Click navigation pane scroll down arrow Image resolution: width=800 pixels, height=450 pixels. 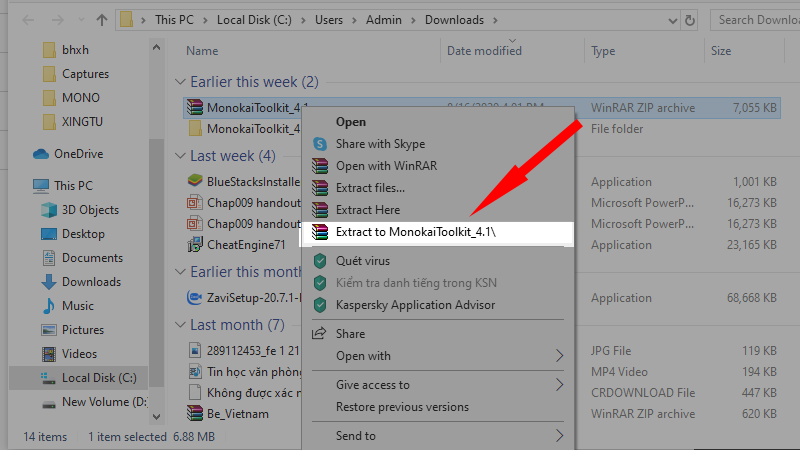[x=157, y=417]
